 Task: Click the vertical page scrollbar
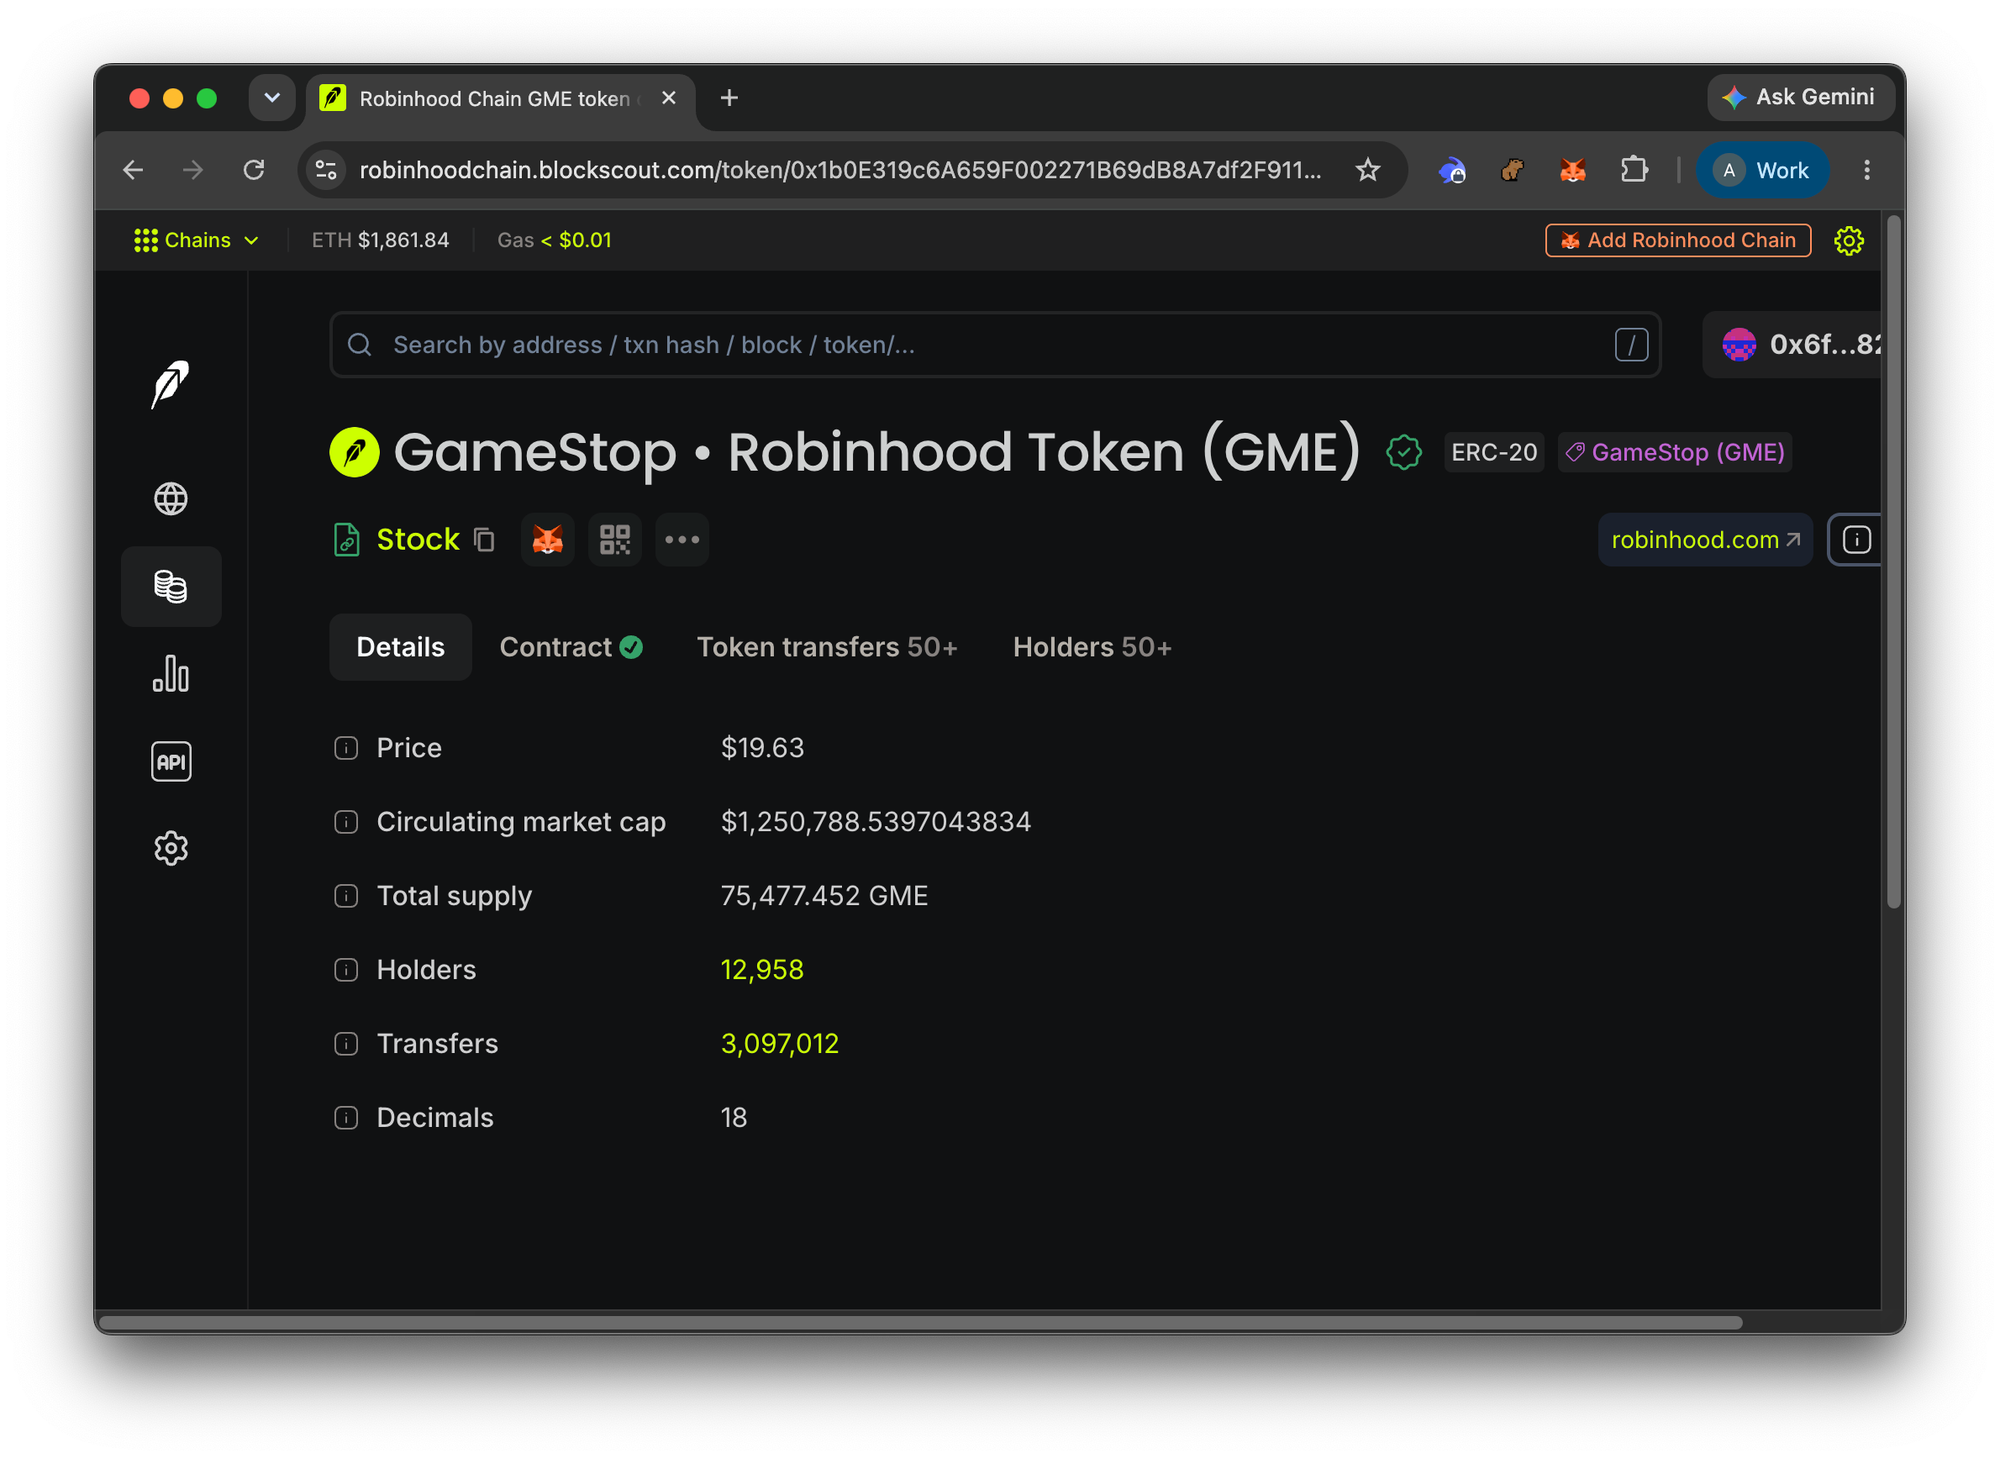click(x=1893, y=563)
